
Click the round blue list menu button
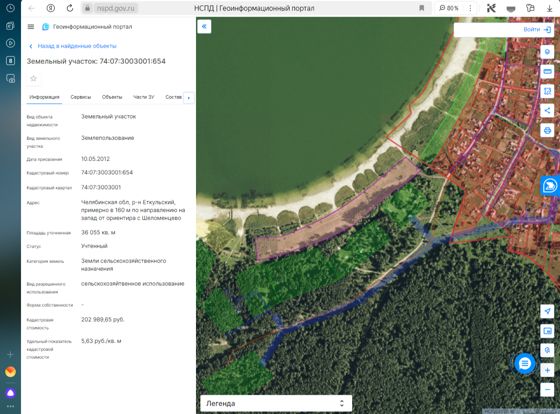coord(524,364)
